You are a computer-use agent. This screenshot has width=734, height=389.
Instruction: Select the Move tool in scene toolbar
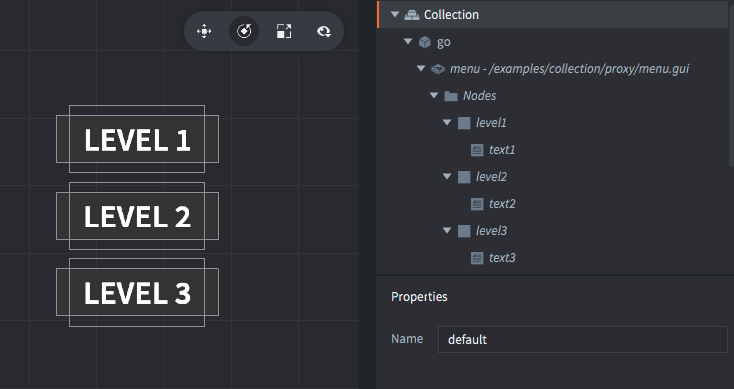pyautogui.click(x=204, y=31)
